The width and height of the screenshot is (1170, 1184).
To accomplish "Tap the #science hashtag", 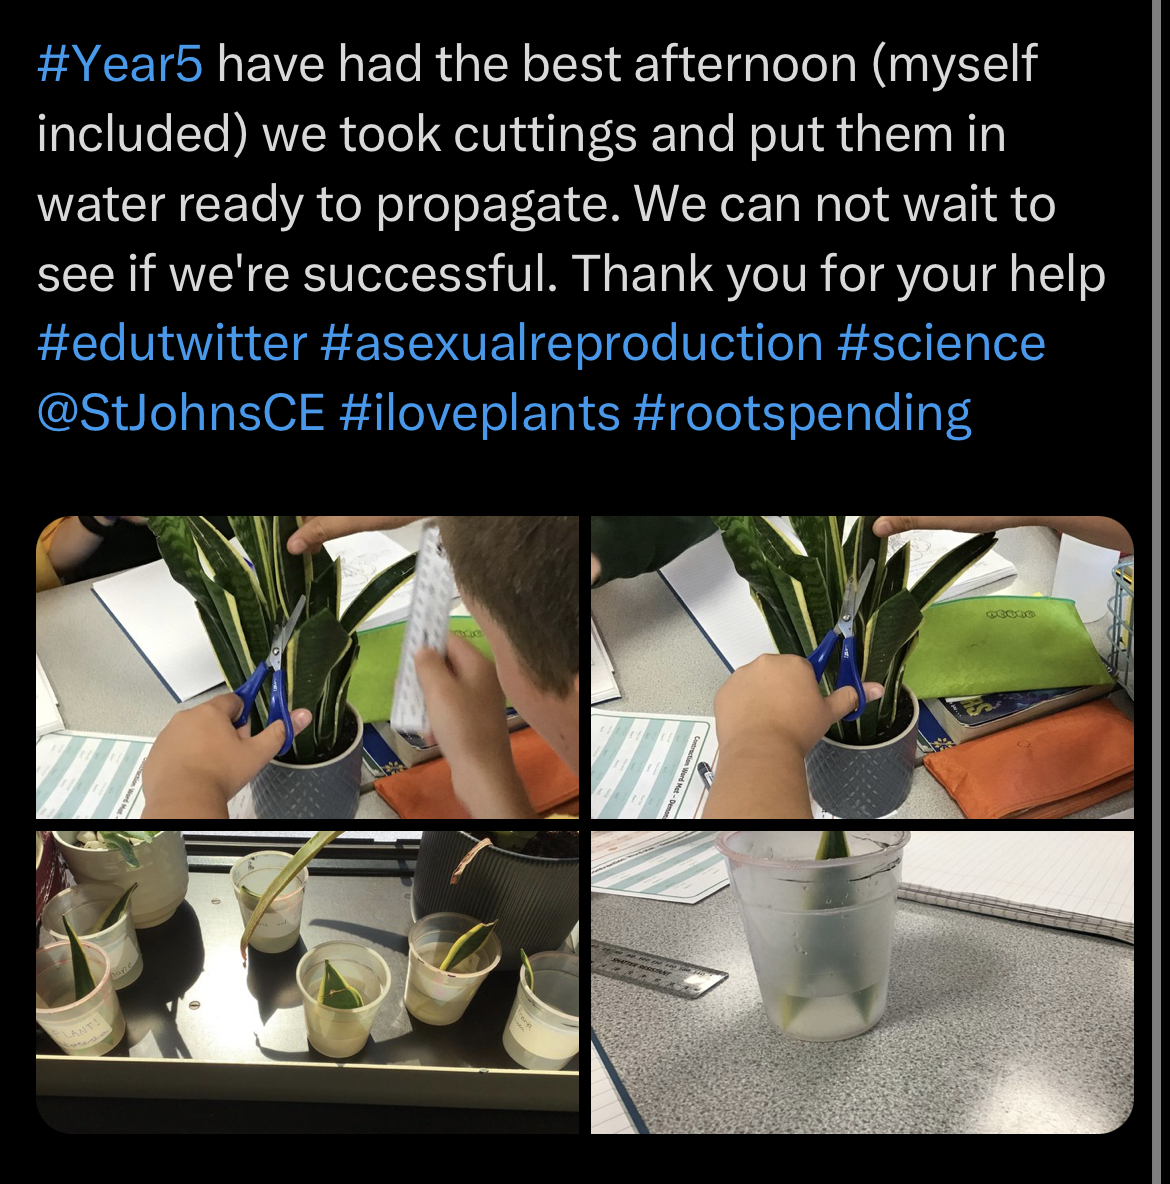I will (x=941, y=344).
